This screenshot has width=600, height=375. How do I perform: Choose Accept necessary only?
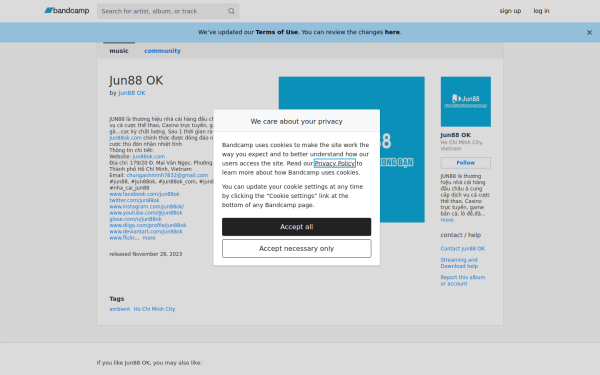[297, 249]
